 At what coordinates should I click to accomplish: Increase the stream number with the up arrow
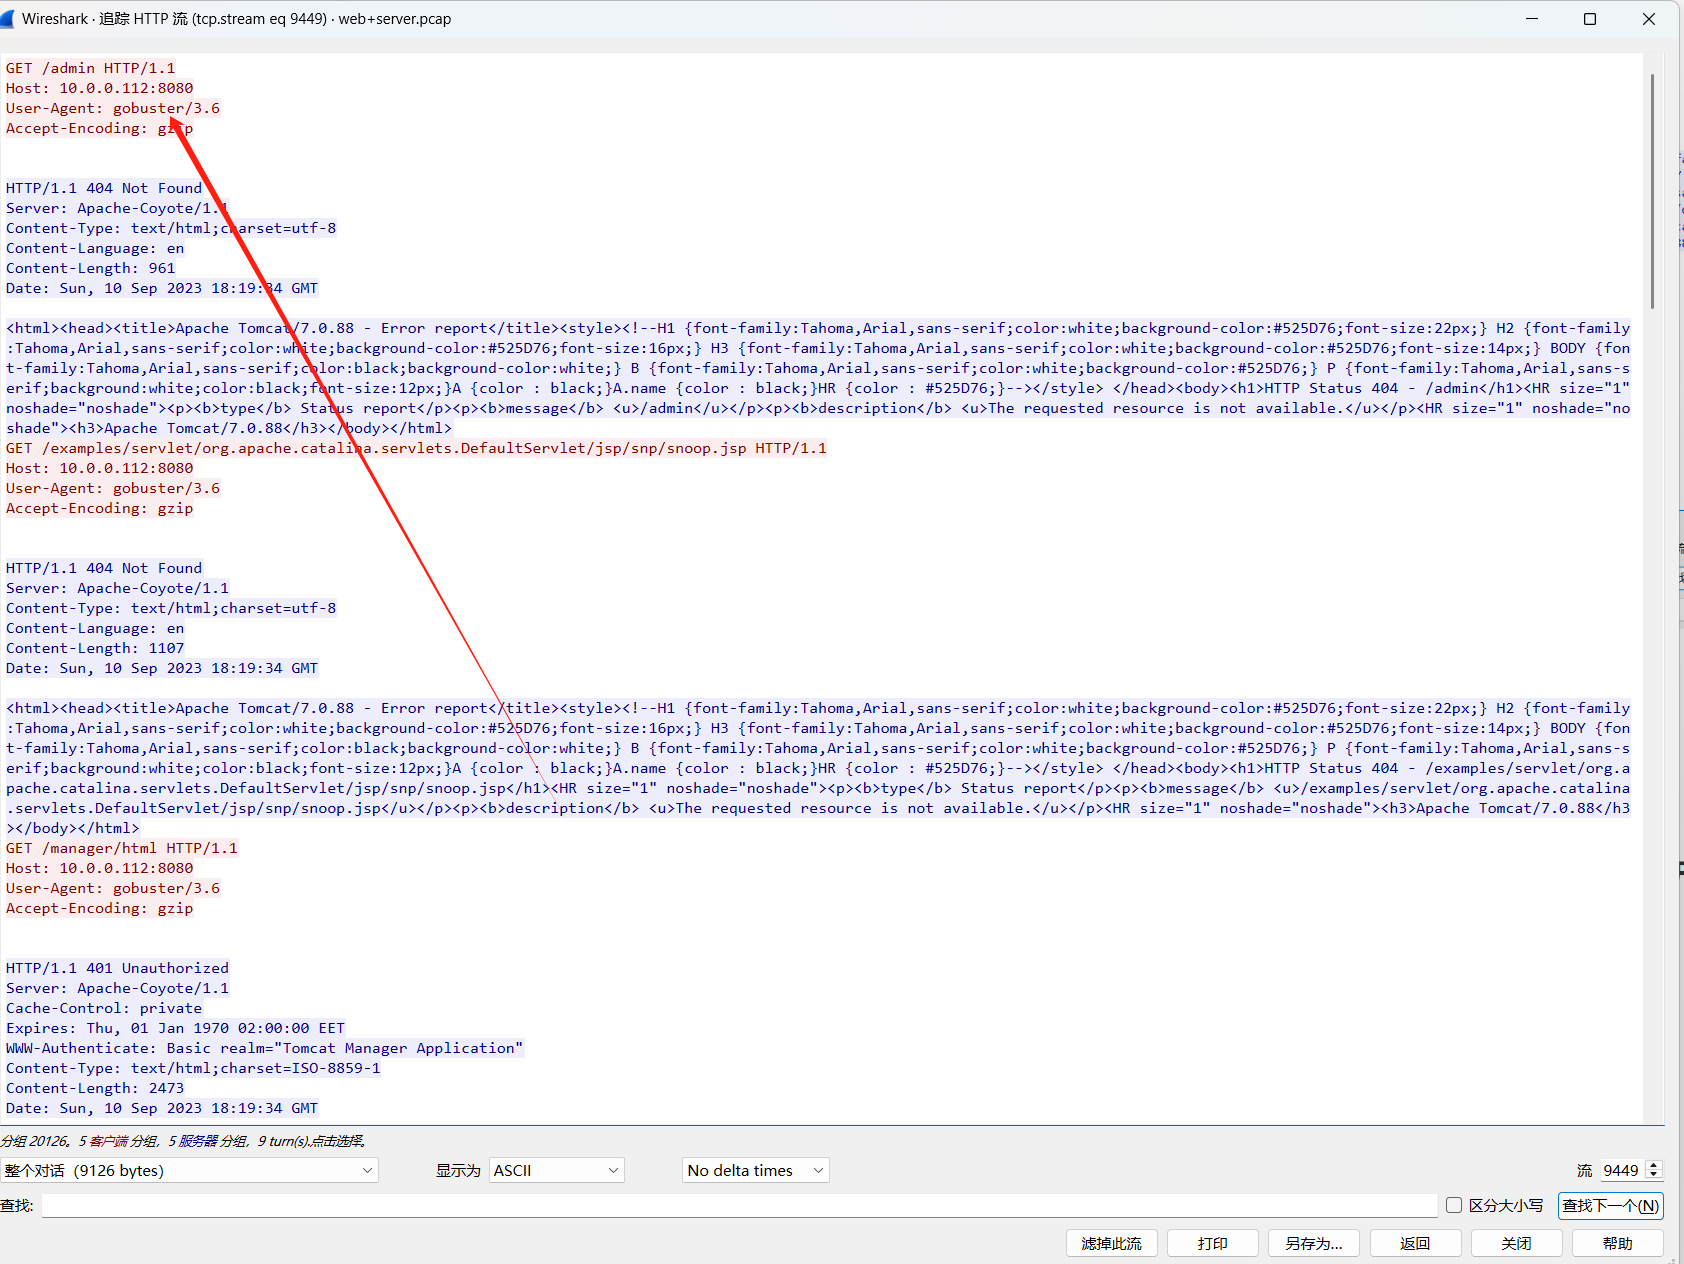click(x=1654, y=1165)
